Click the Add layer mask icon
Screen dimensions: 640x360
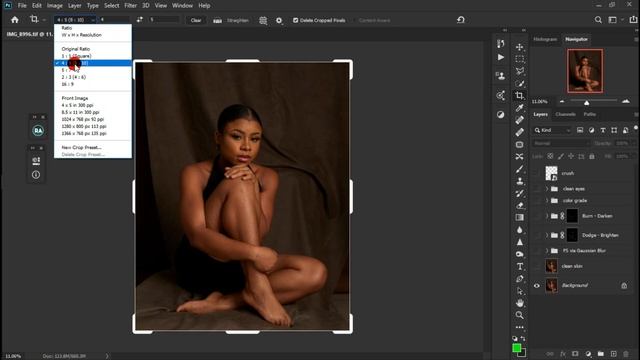[575, 354]
